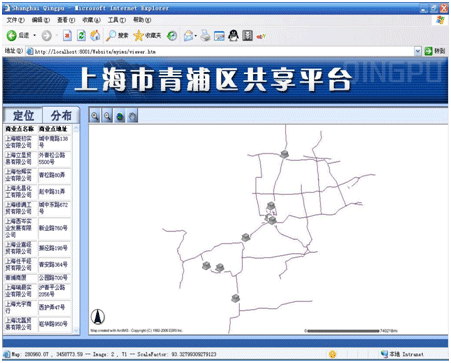Select address cell 外青松公路5500号
451x363 pixels.
55,159
